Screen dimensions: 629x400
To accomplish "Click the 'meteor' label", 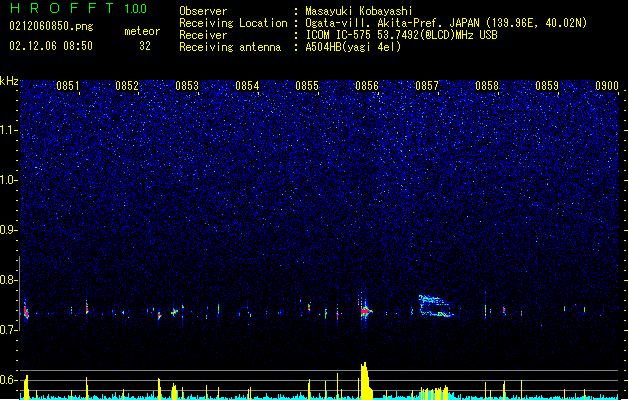I will coord(142,31).
